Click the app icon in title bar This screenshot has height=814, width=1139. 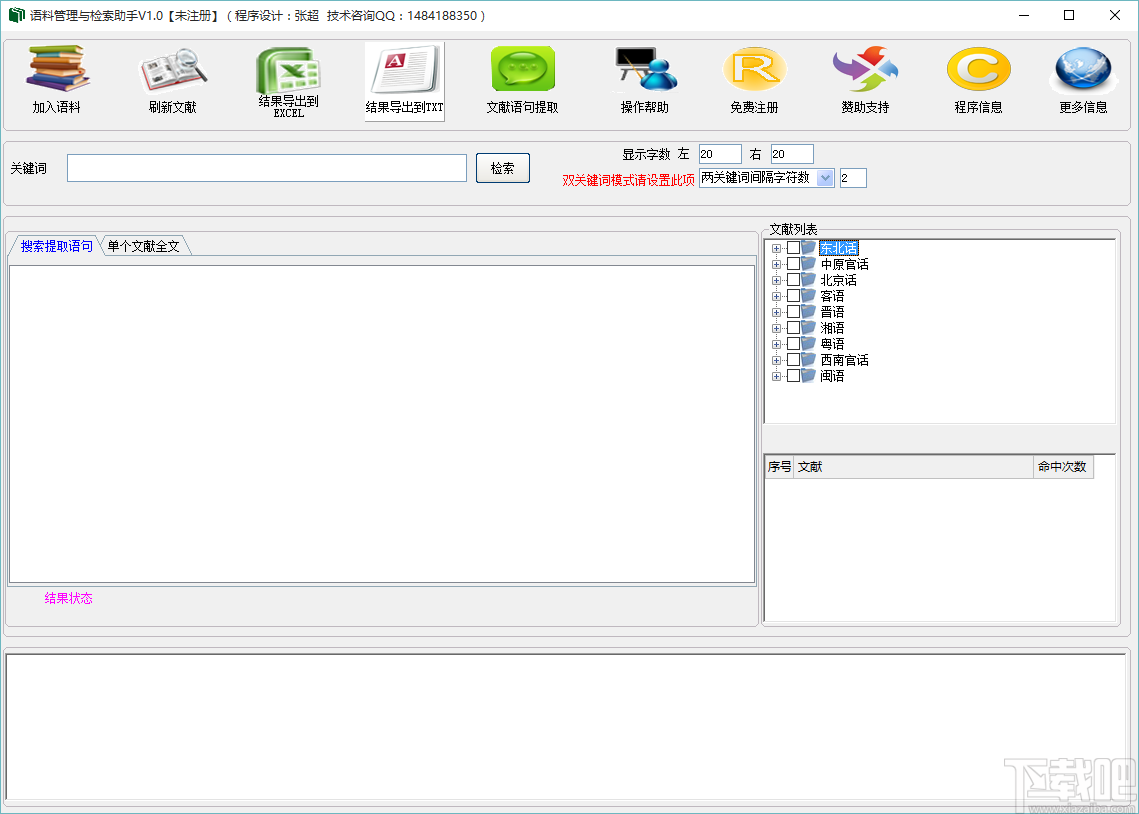click(x=17, y=15)
